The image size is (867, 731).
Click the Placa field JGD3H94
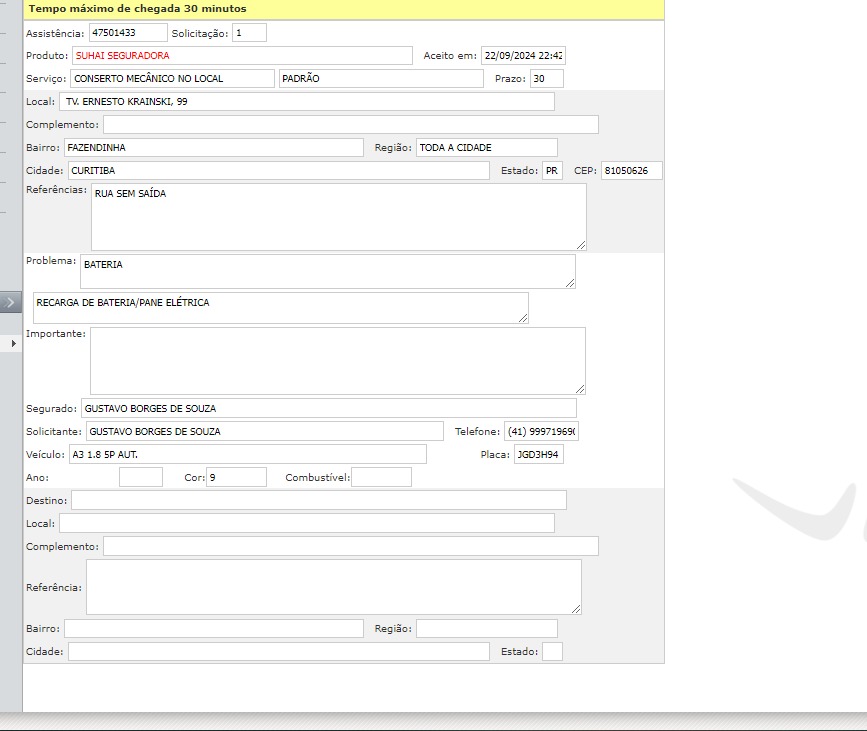point(538,455)
